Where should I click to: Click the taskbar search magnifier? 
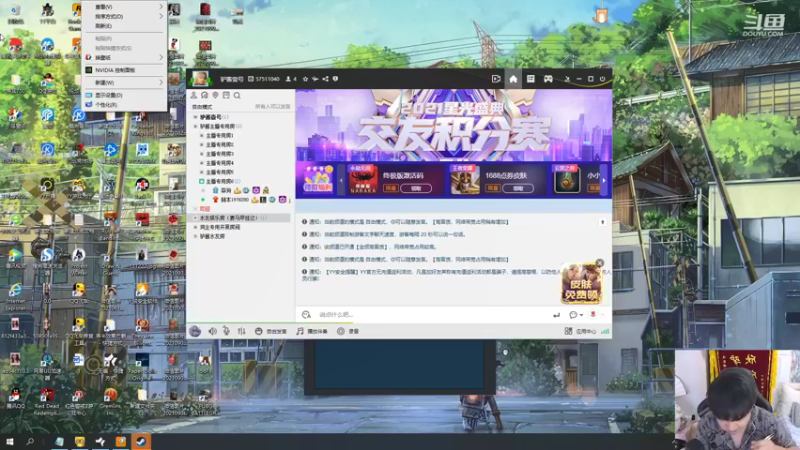pos(30,441)
